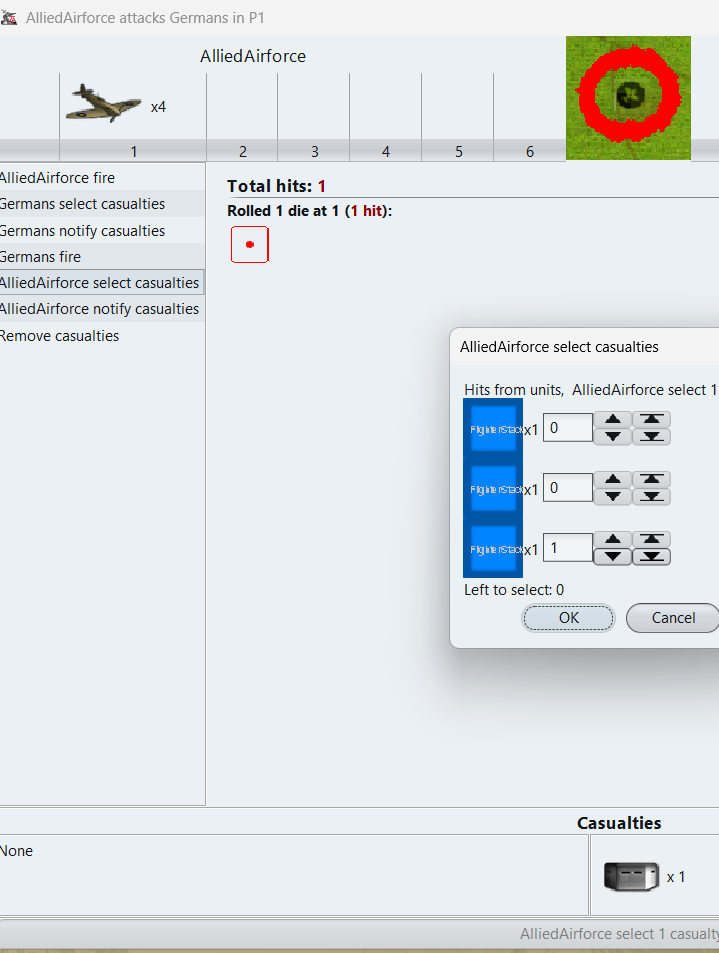Select the second FighterStack unit icon
The width and height of the screenshot is (719, 953).
[493, 489]
